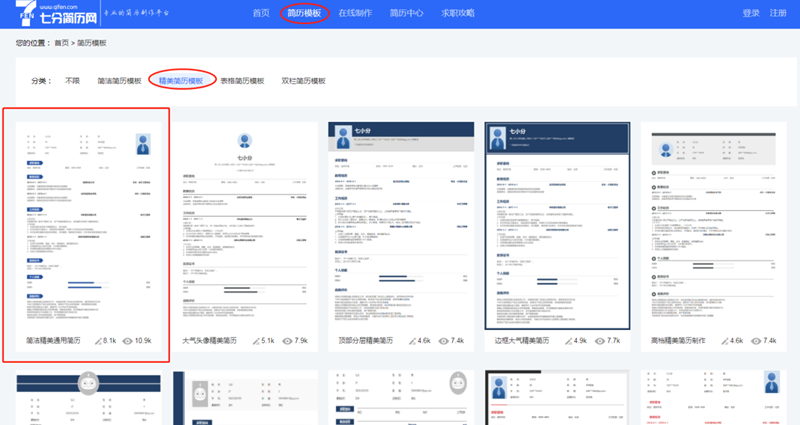Viewport: 800px width, 425px height.
Task: Click the 注册 link
Action: [778, 13]
